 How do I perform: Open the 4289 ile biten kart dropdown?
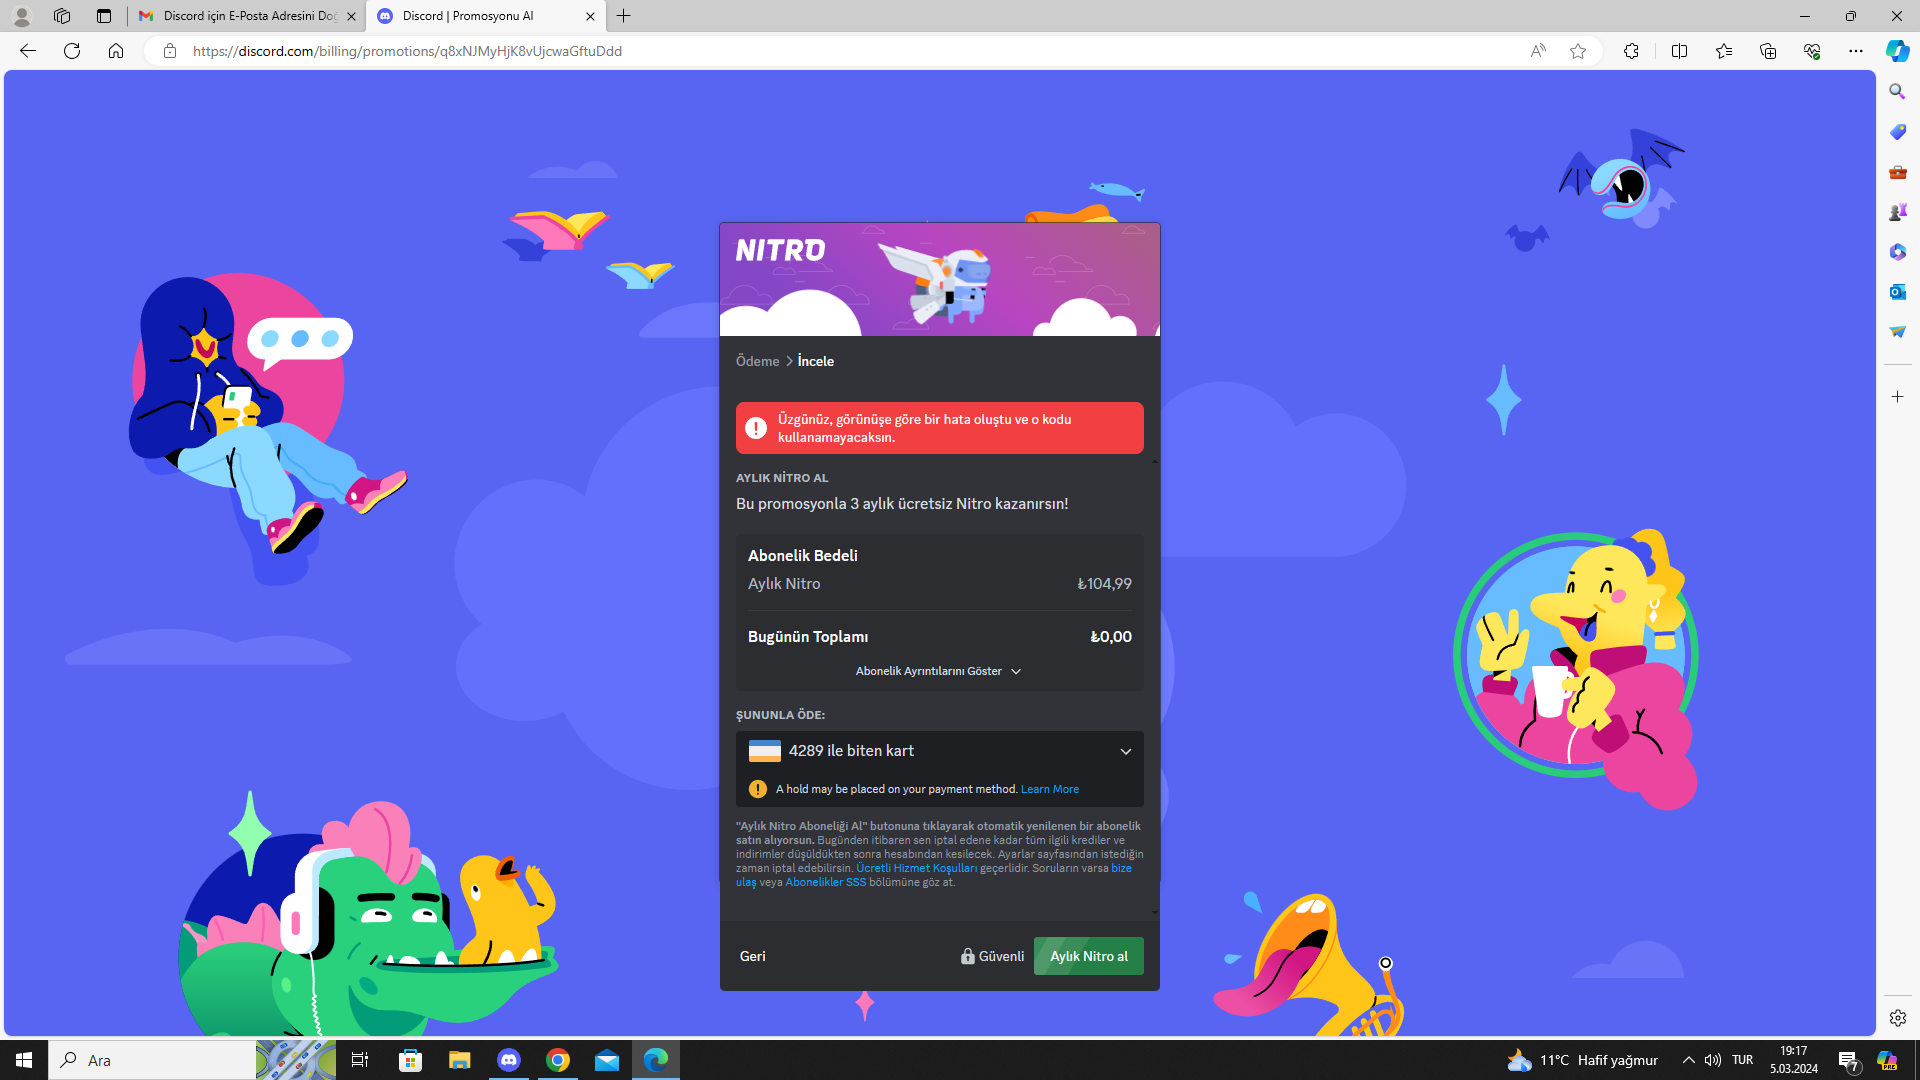coord(939,751)
